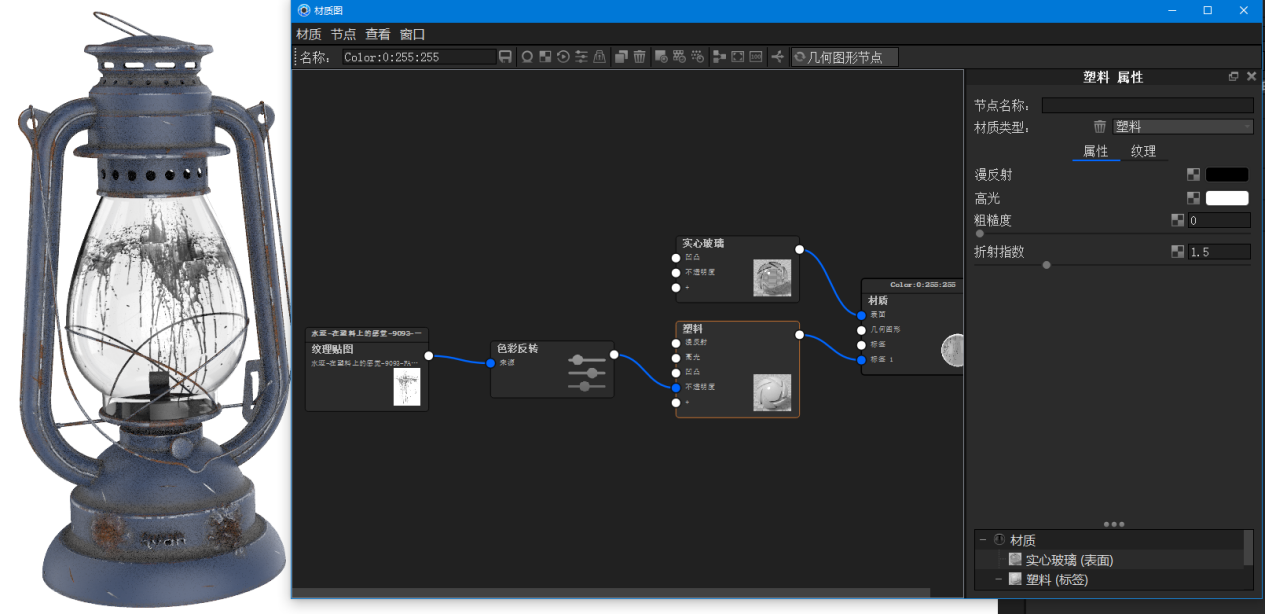The width and height of the screenshot is (1265, 614).
Task: Add an animation node via clock icon
Action: point(563,57)
